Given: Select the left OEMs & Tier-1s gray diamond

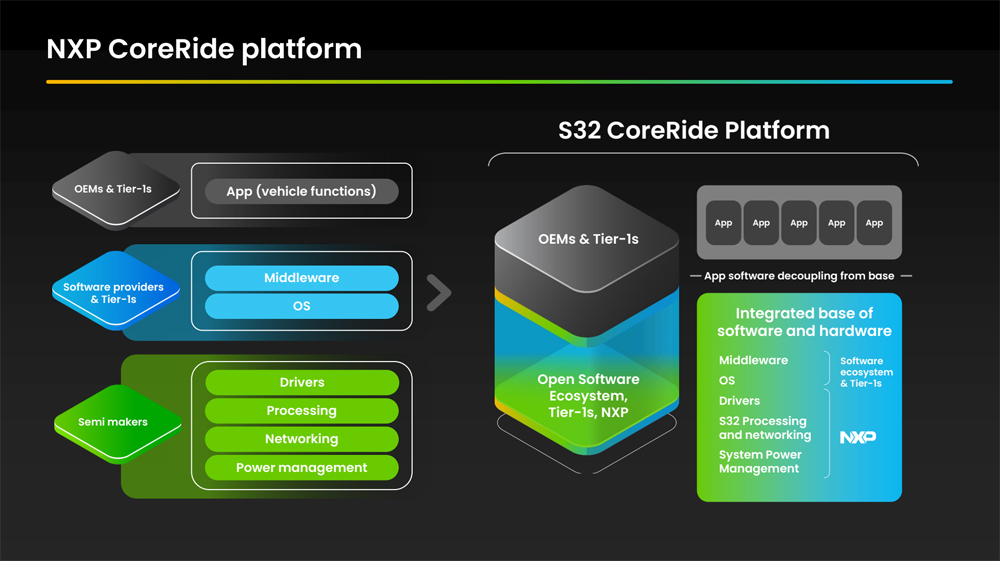Looking at the screenshot, I should (115, 189).
